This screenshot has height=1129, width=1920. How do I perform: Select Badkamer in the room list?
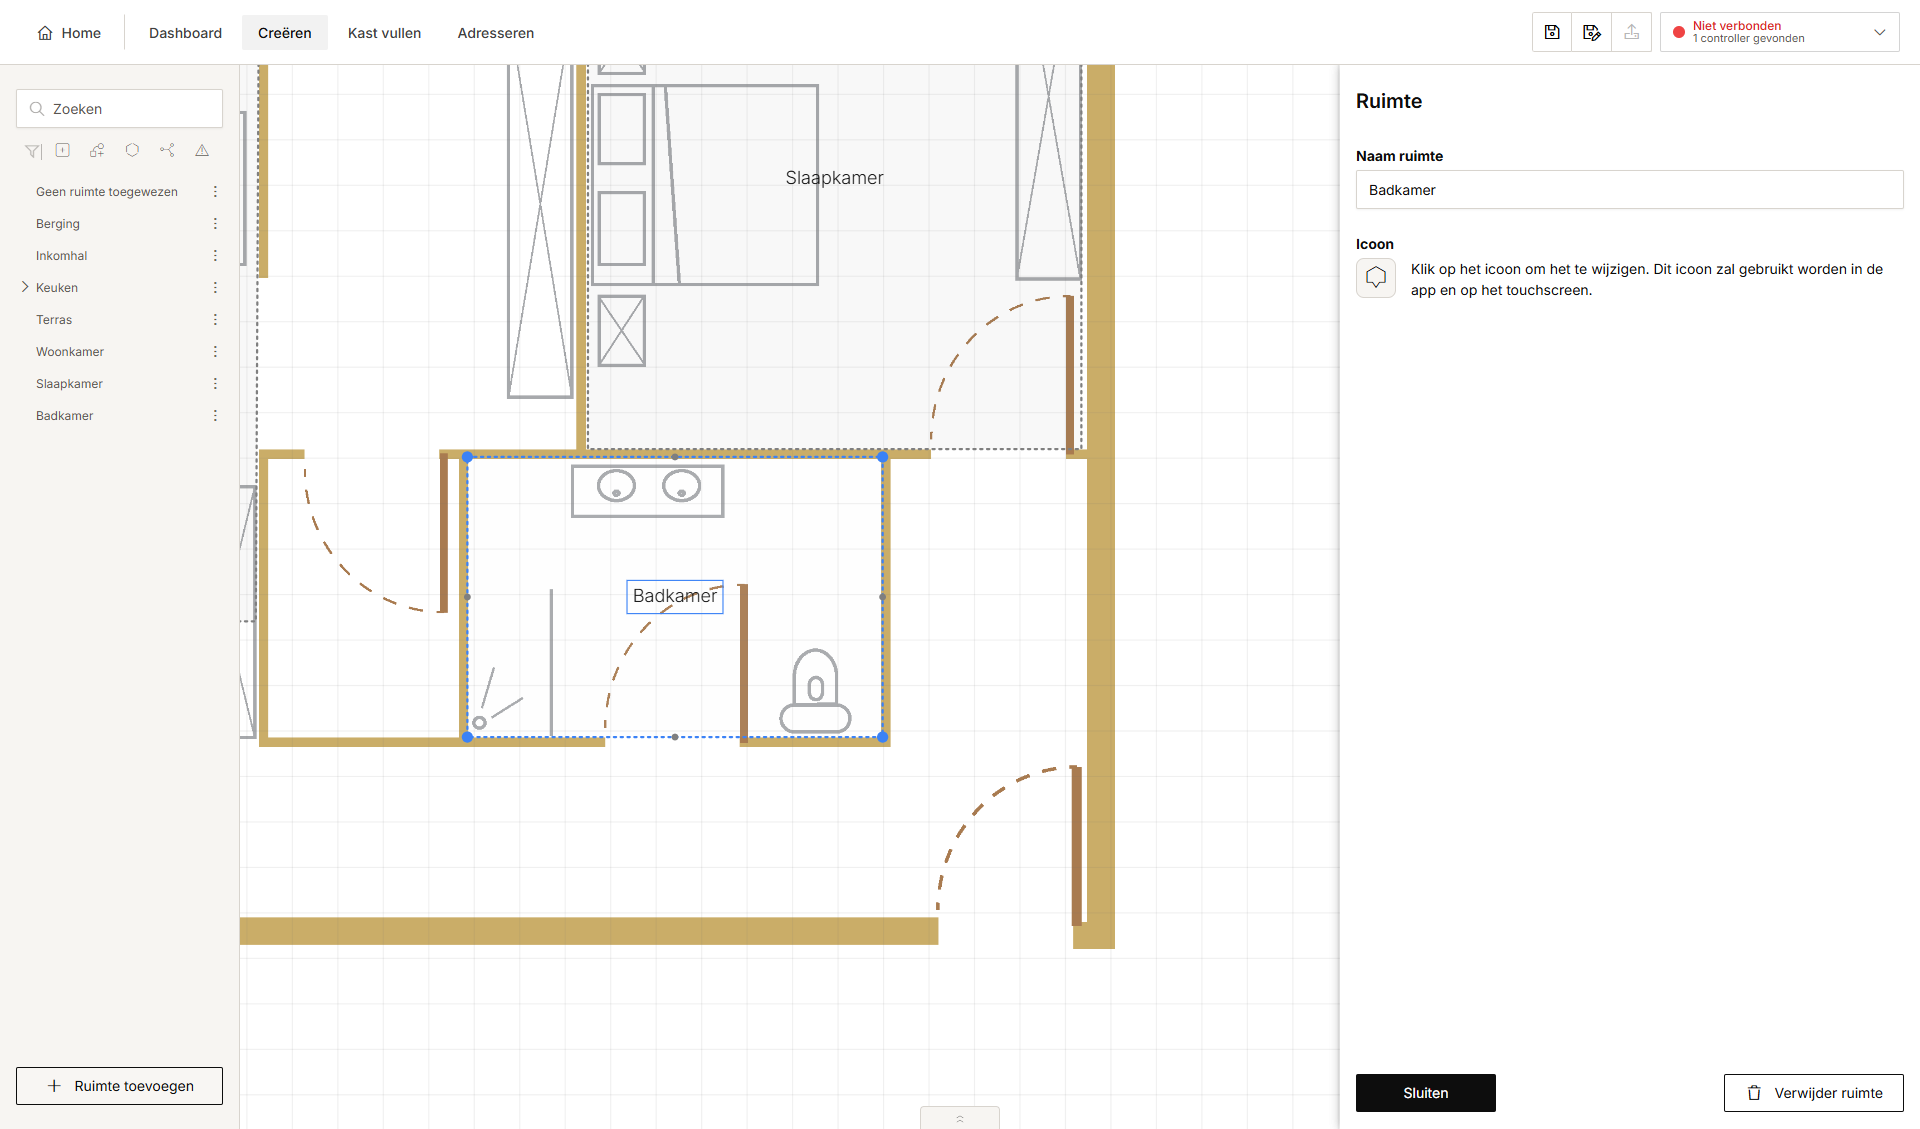(x=65, y=416)
